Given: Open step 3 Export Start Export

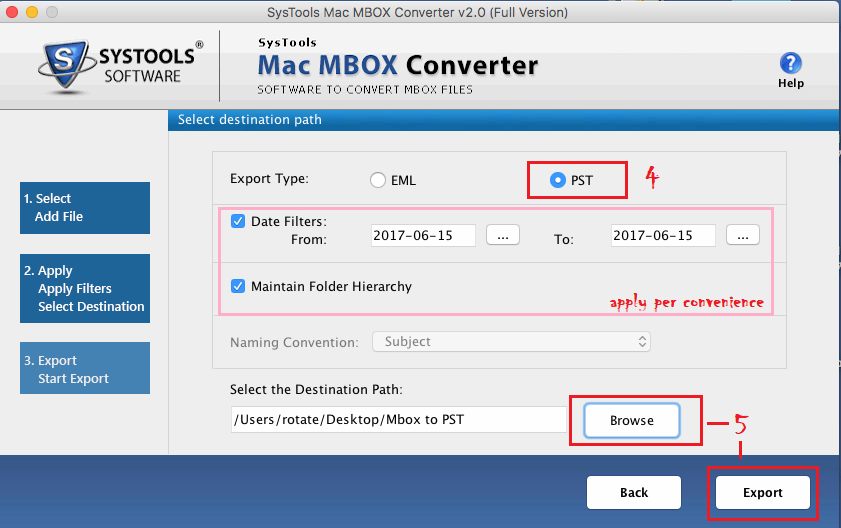Looking at the screenshot, I should point(85,368).
